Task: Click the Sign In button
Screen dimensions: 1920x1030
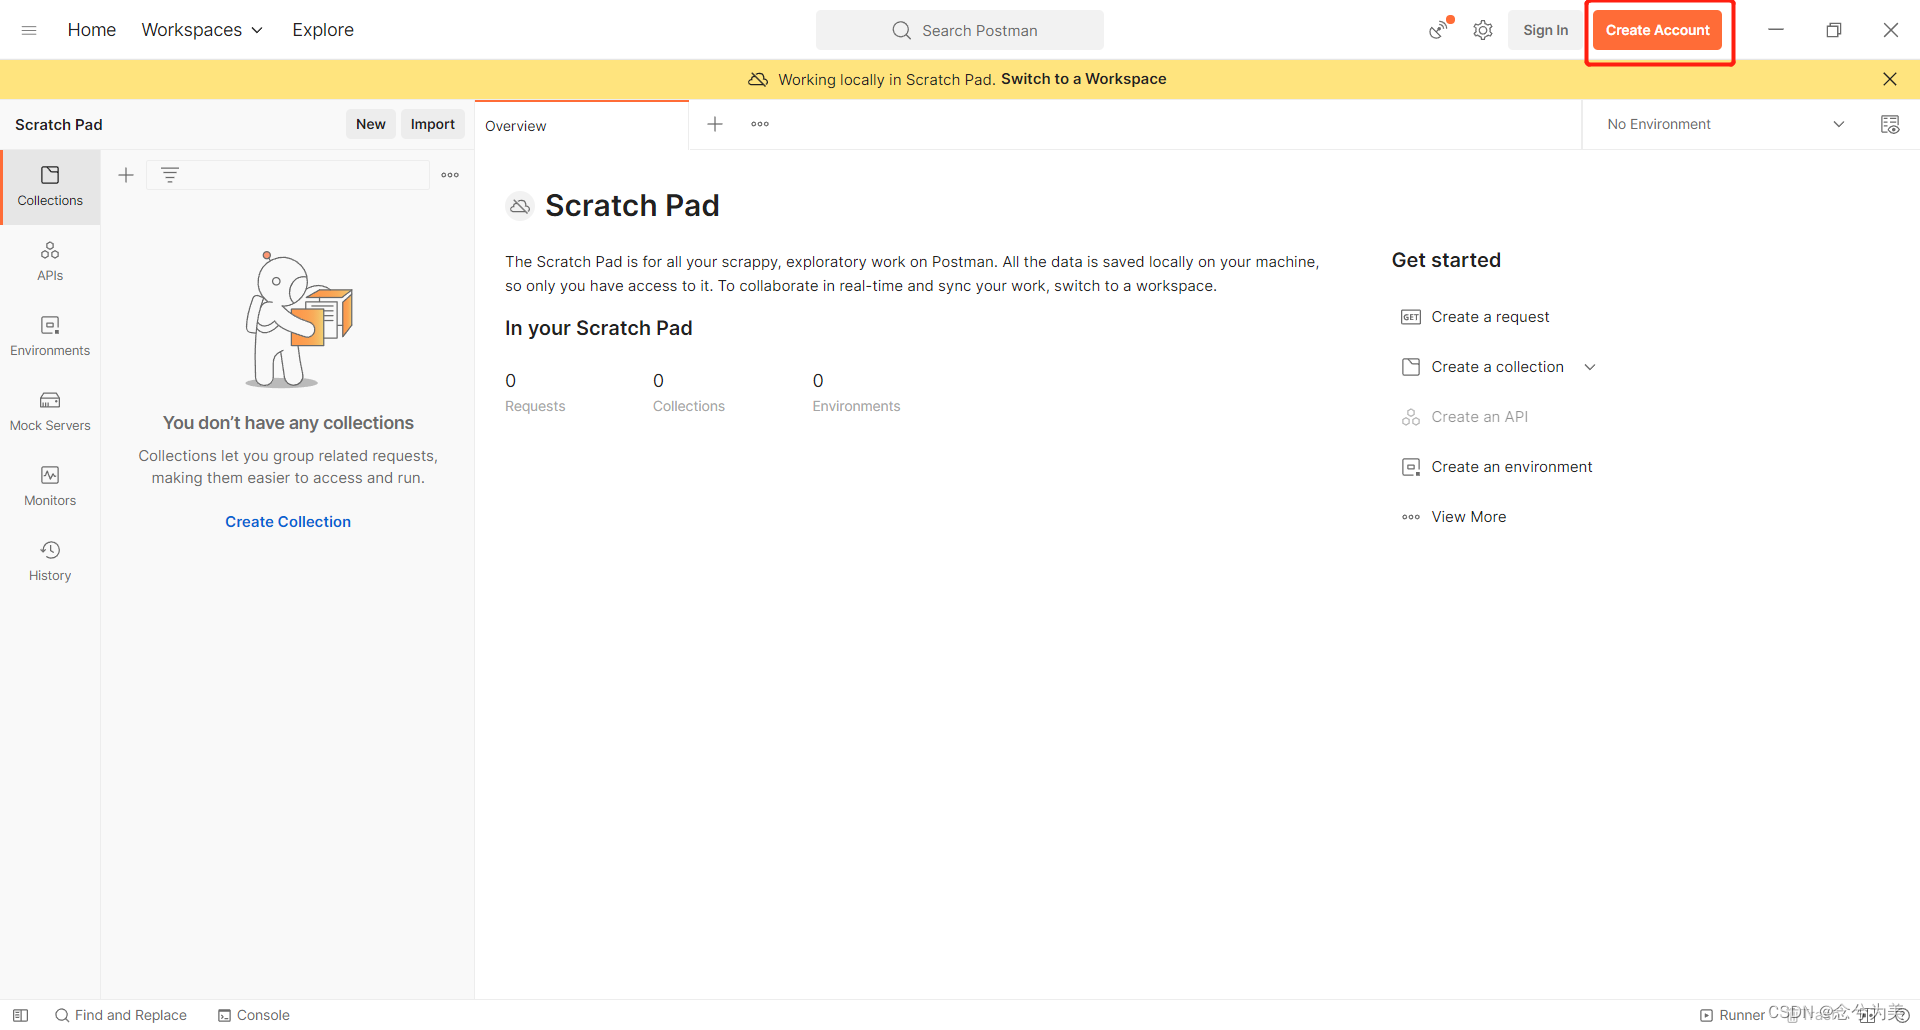Action: (1545, 30)
